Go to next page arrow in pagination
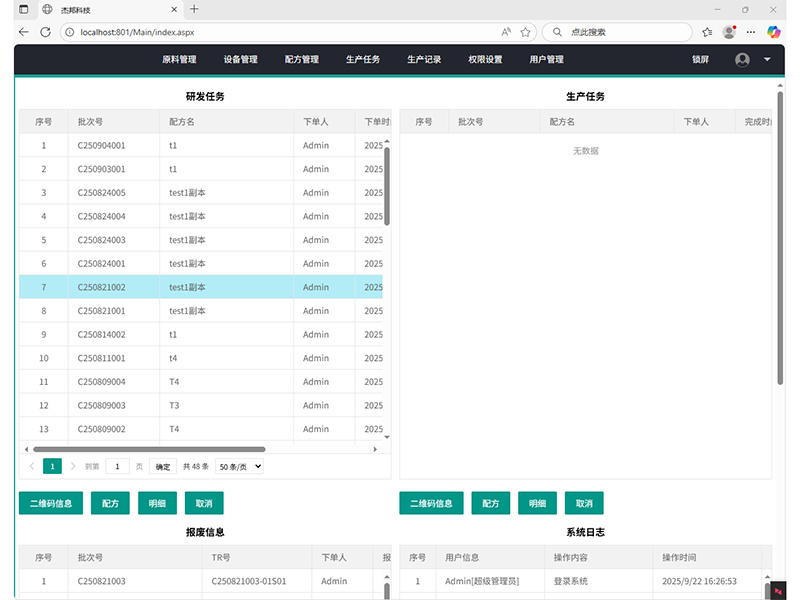Image resolution: width=800 pixels, height=600 pixels. 72,466
